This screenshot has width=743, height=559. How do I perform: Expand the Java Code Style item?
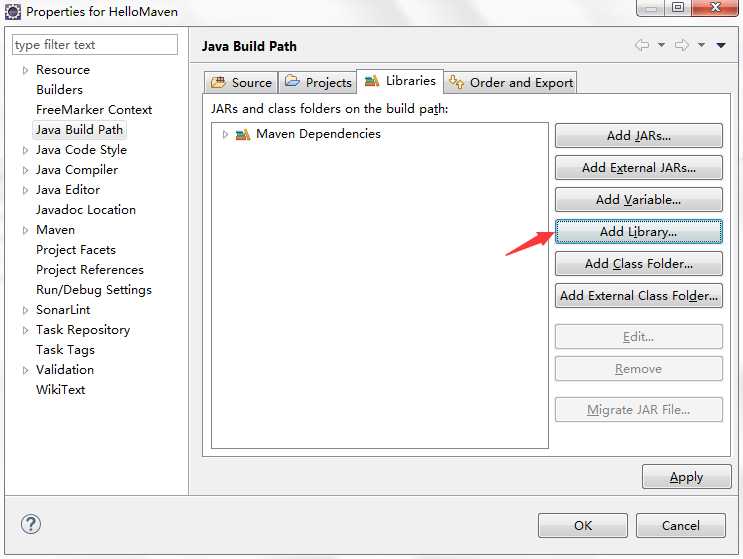tap(25, 150)
